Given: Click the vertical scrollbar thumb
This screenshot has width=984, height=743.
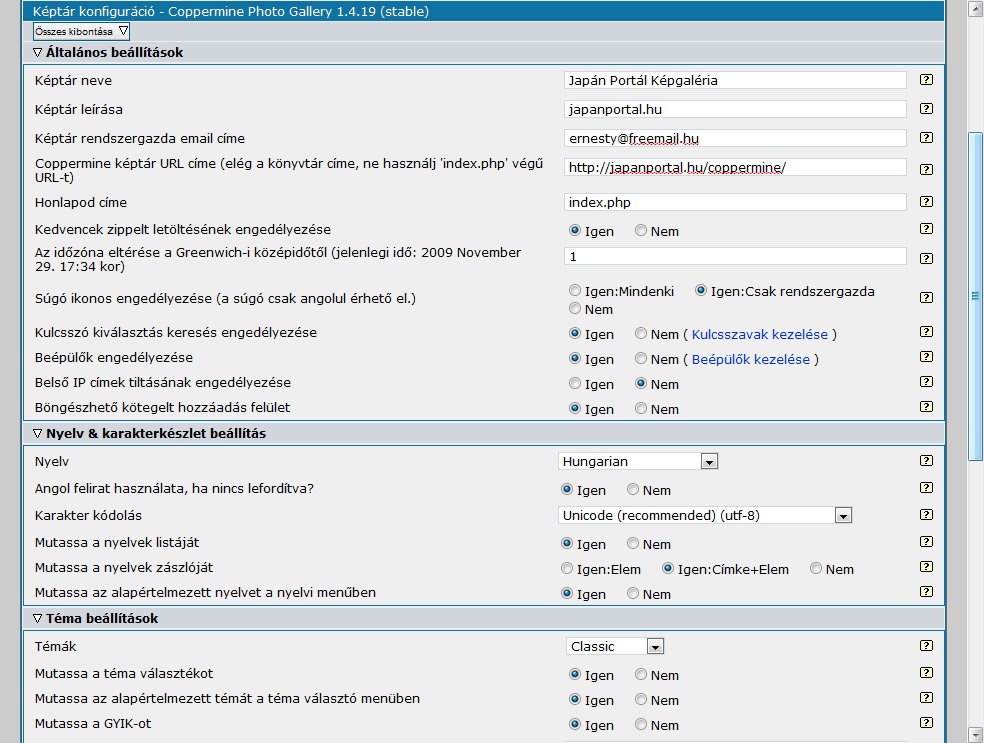Looking at the screenshot, I should pyautogui.click(x=975, y=296).
